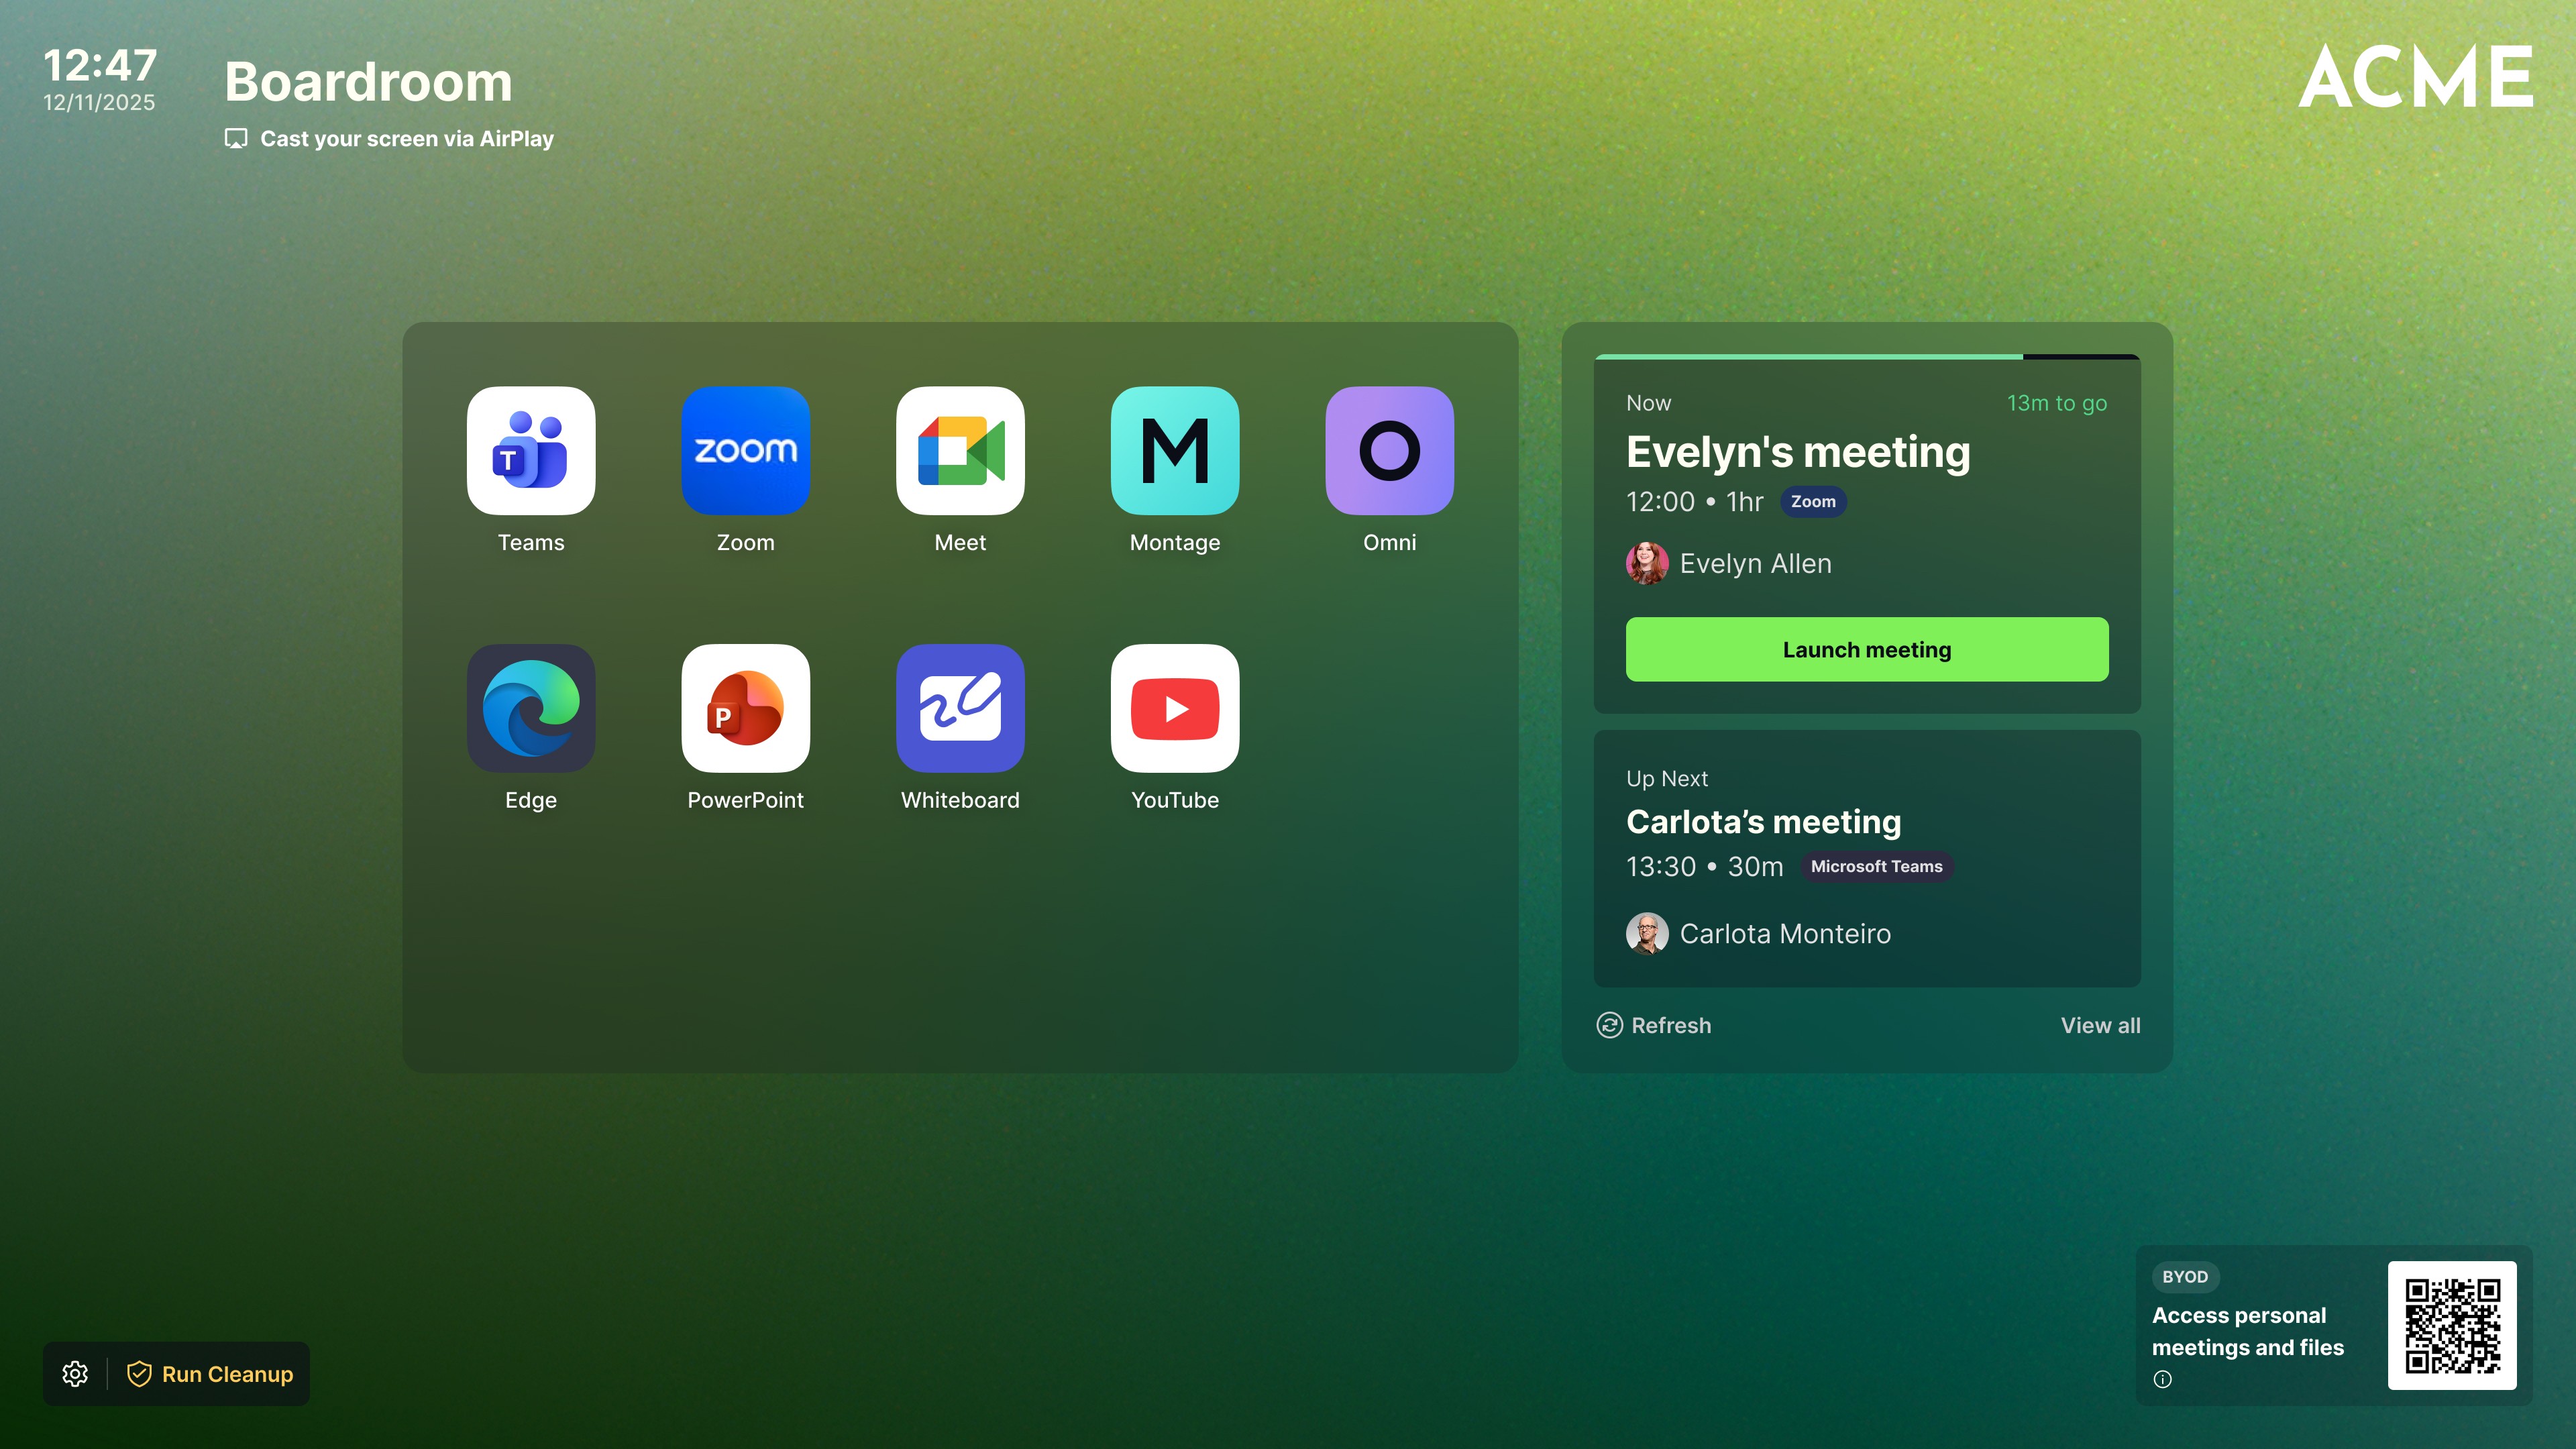This screenshot has width=2576, height=1449.
Task: Click the BYOD info icon
Action: 2162,1380
